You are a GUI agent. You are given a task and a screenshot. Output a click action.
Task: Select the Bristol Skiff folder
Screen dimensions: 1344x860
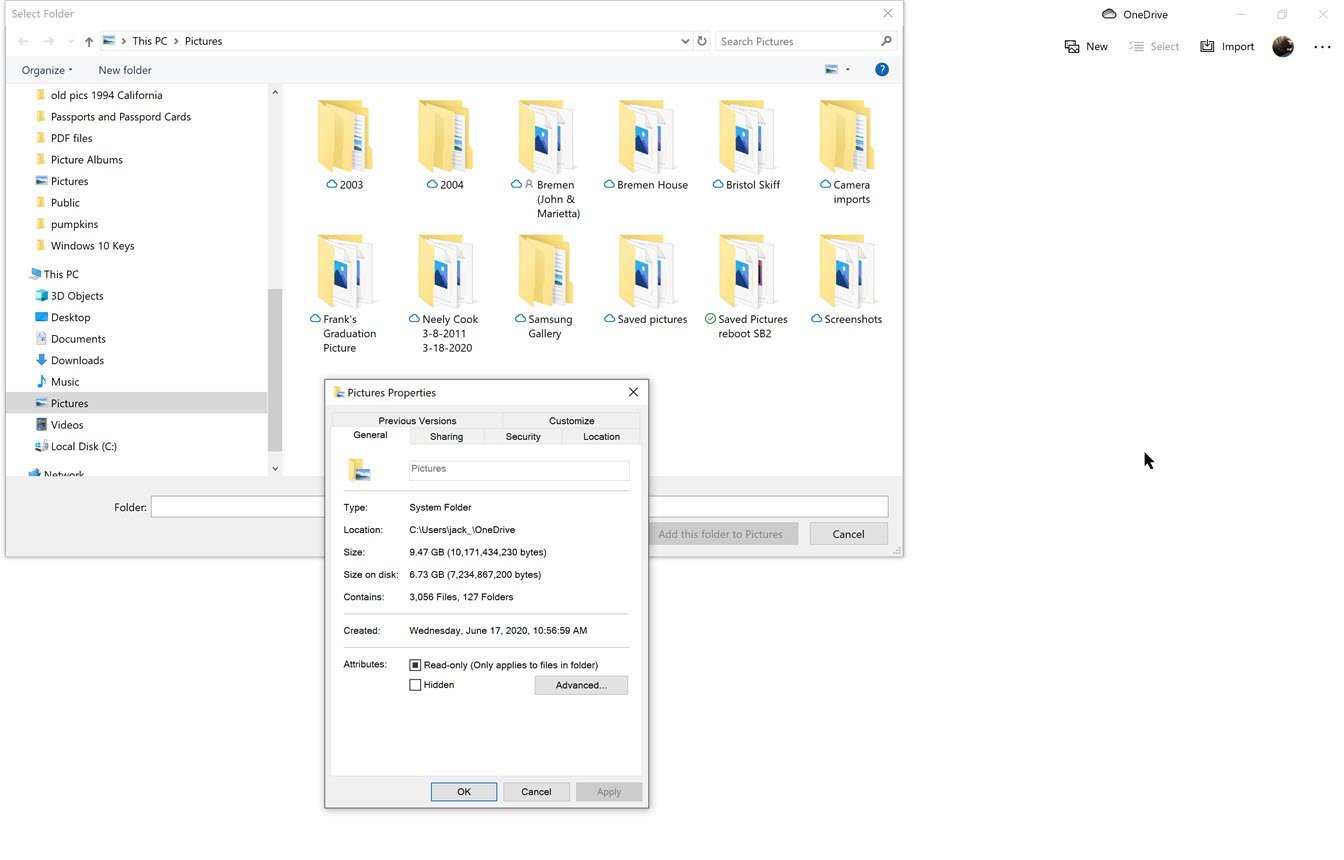point(746,145)
